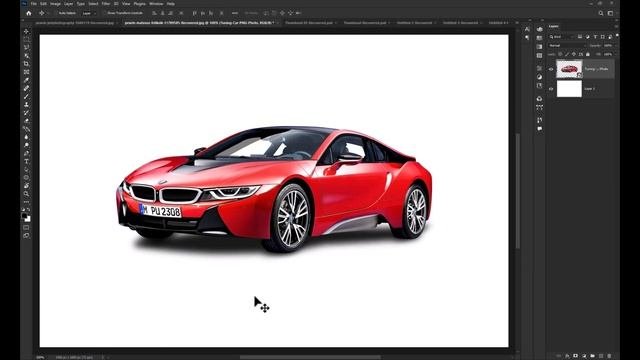The width and height of the screenshot is (640, 360).
Task: Hide the car smart object layer
Action: [551, 69]
